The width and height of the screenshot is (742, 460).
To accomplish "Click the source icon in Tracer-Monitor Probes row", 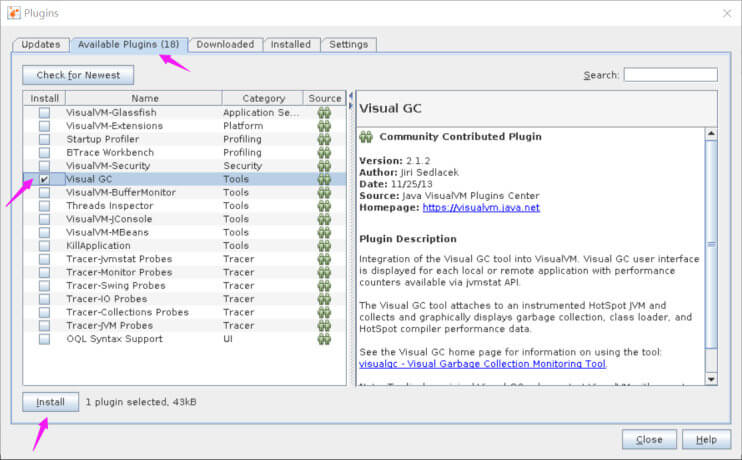I will click(x=324, y=272).
